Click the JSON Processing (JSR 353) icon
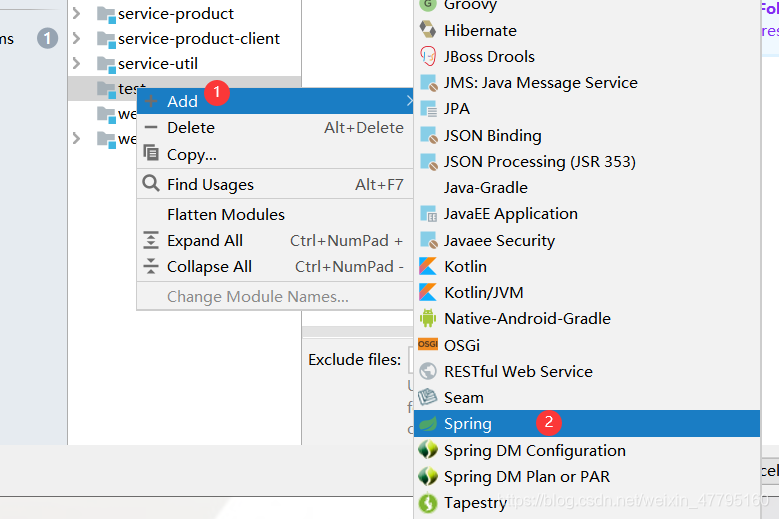 tap(428, 161)
